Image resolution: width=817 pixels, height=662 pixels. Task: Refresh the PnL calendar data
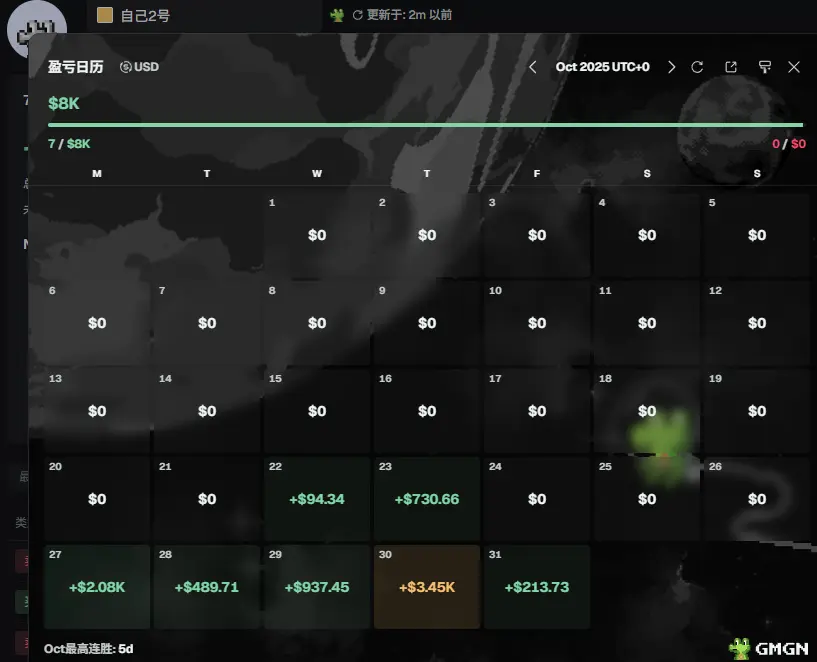click(x=697, y=67)
